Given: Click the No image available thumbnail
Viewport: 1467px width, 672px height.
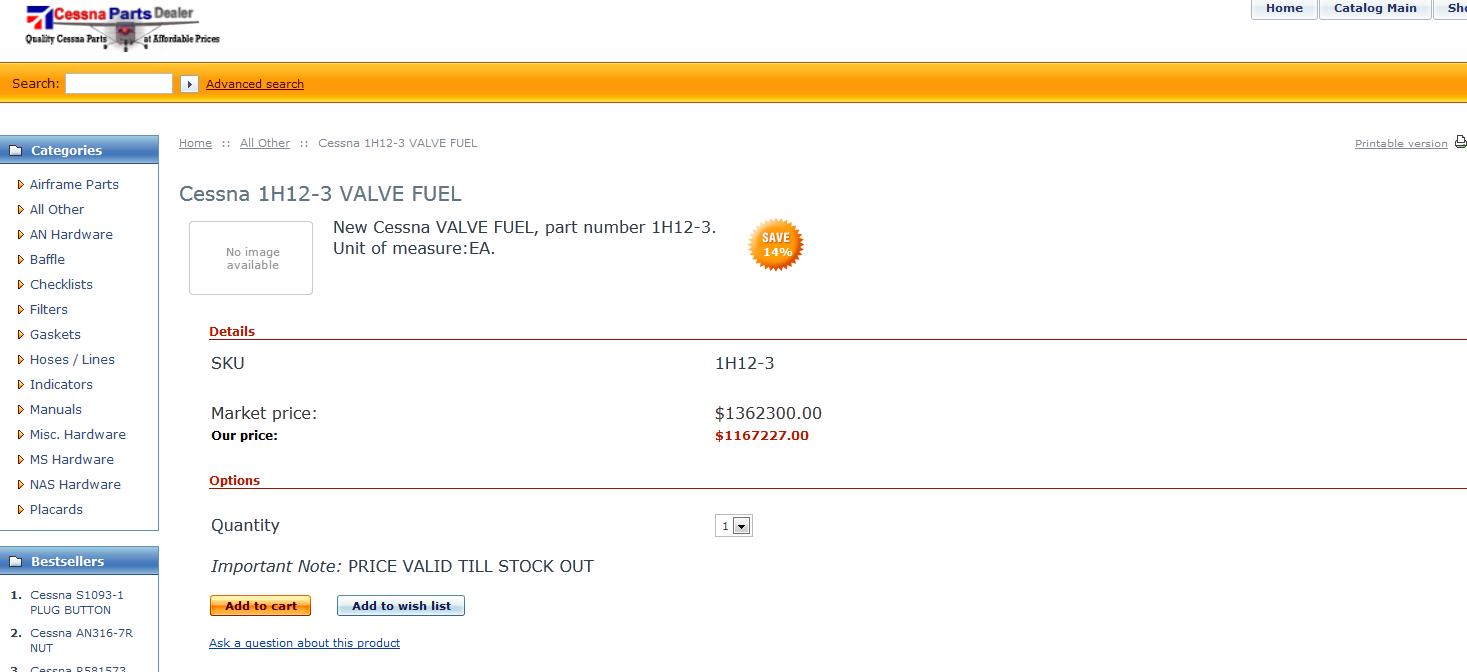Looking at the screenshot, I should 251,258.
